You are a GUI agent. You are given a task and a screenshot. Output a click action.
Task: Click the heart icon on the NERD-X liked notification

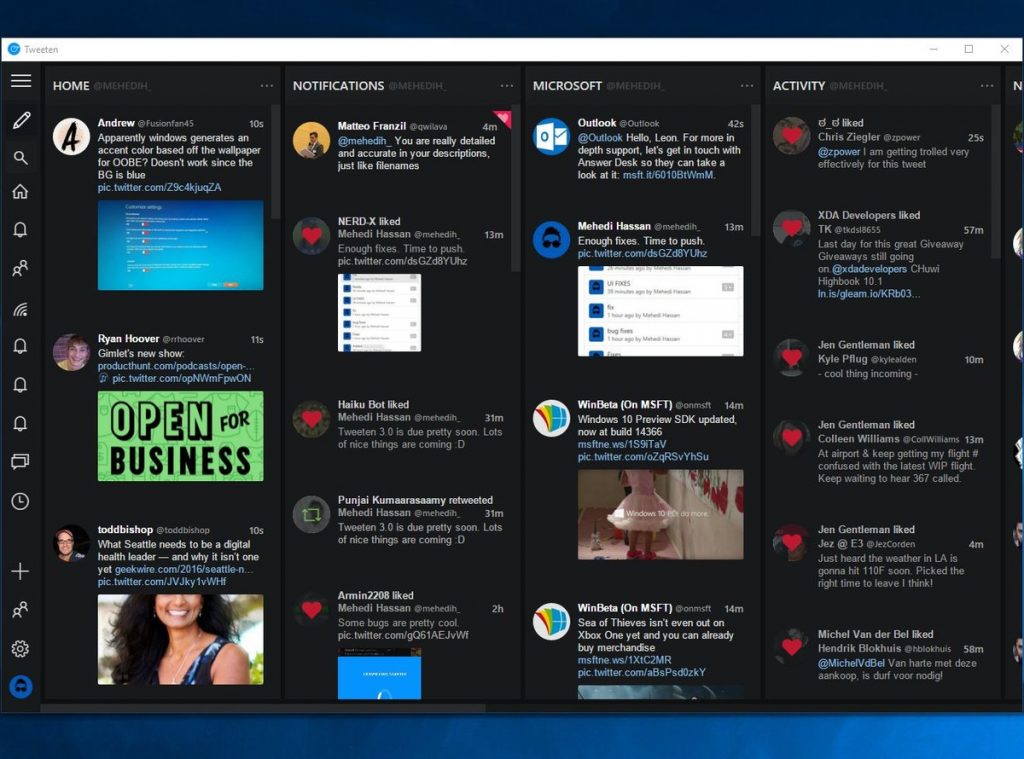312,236
